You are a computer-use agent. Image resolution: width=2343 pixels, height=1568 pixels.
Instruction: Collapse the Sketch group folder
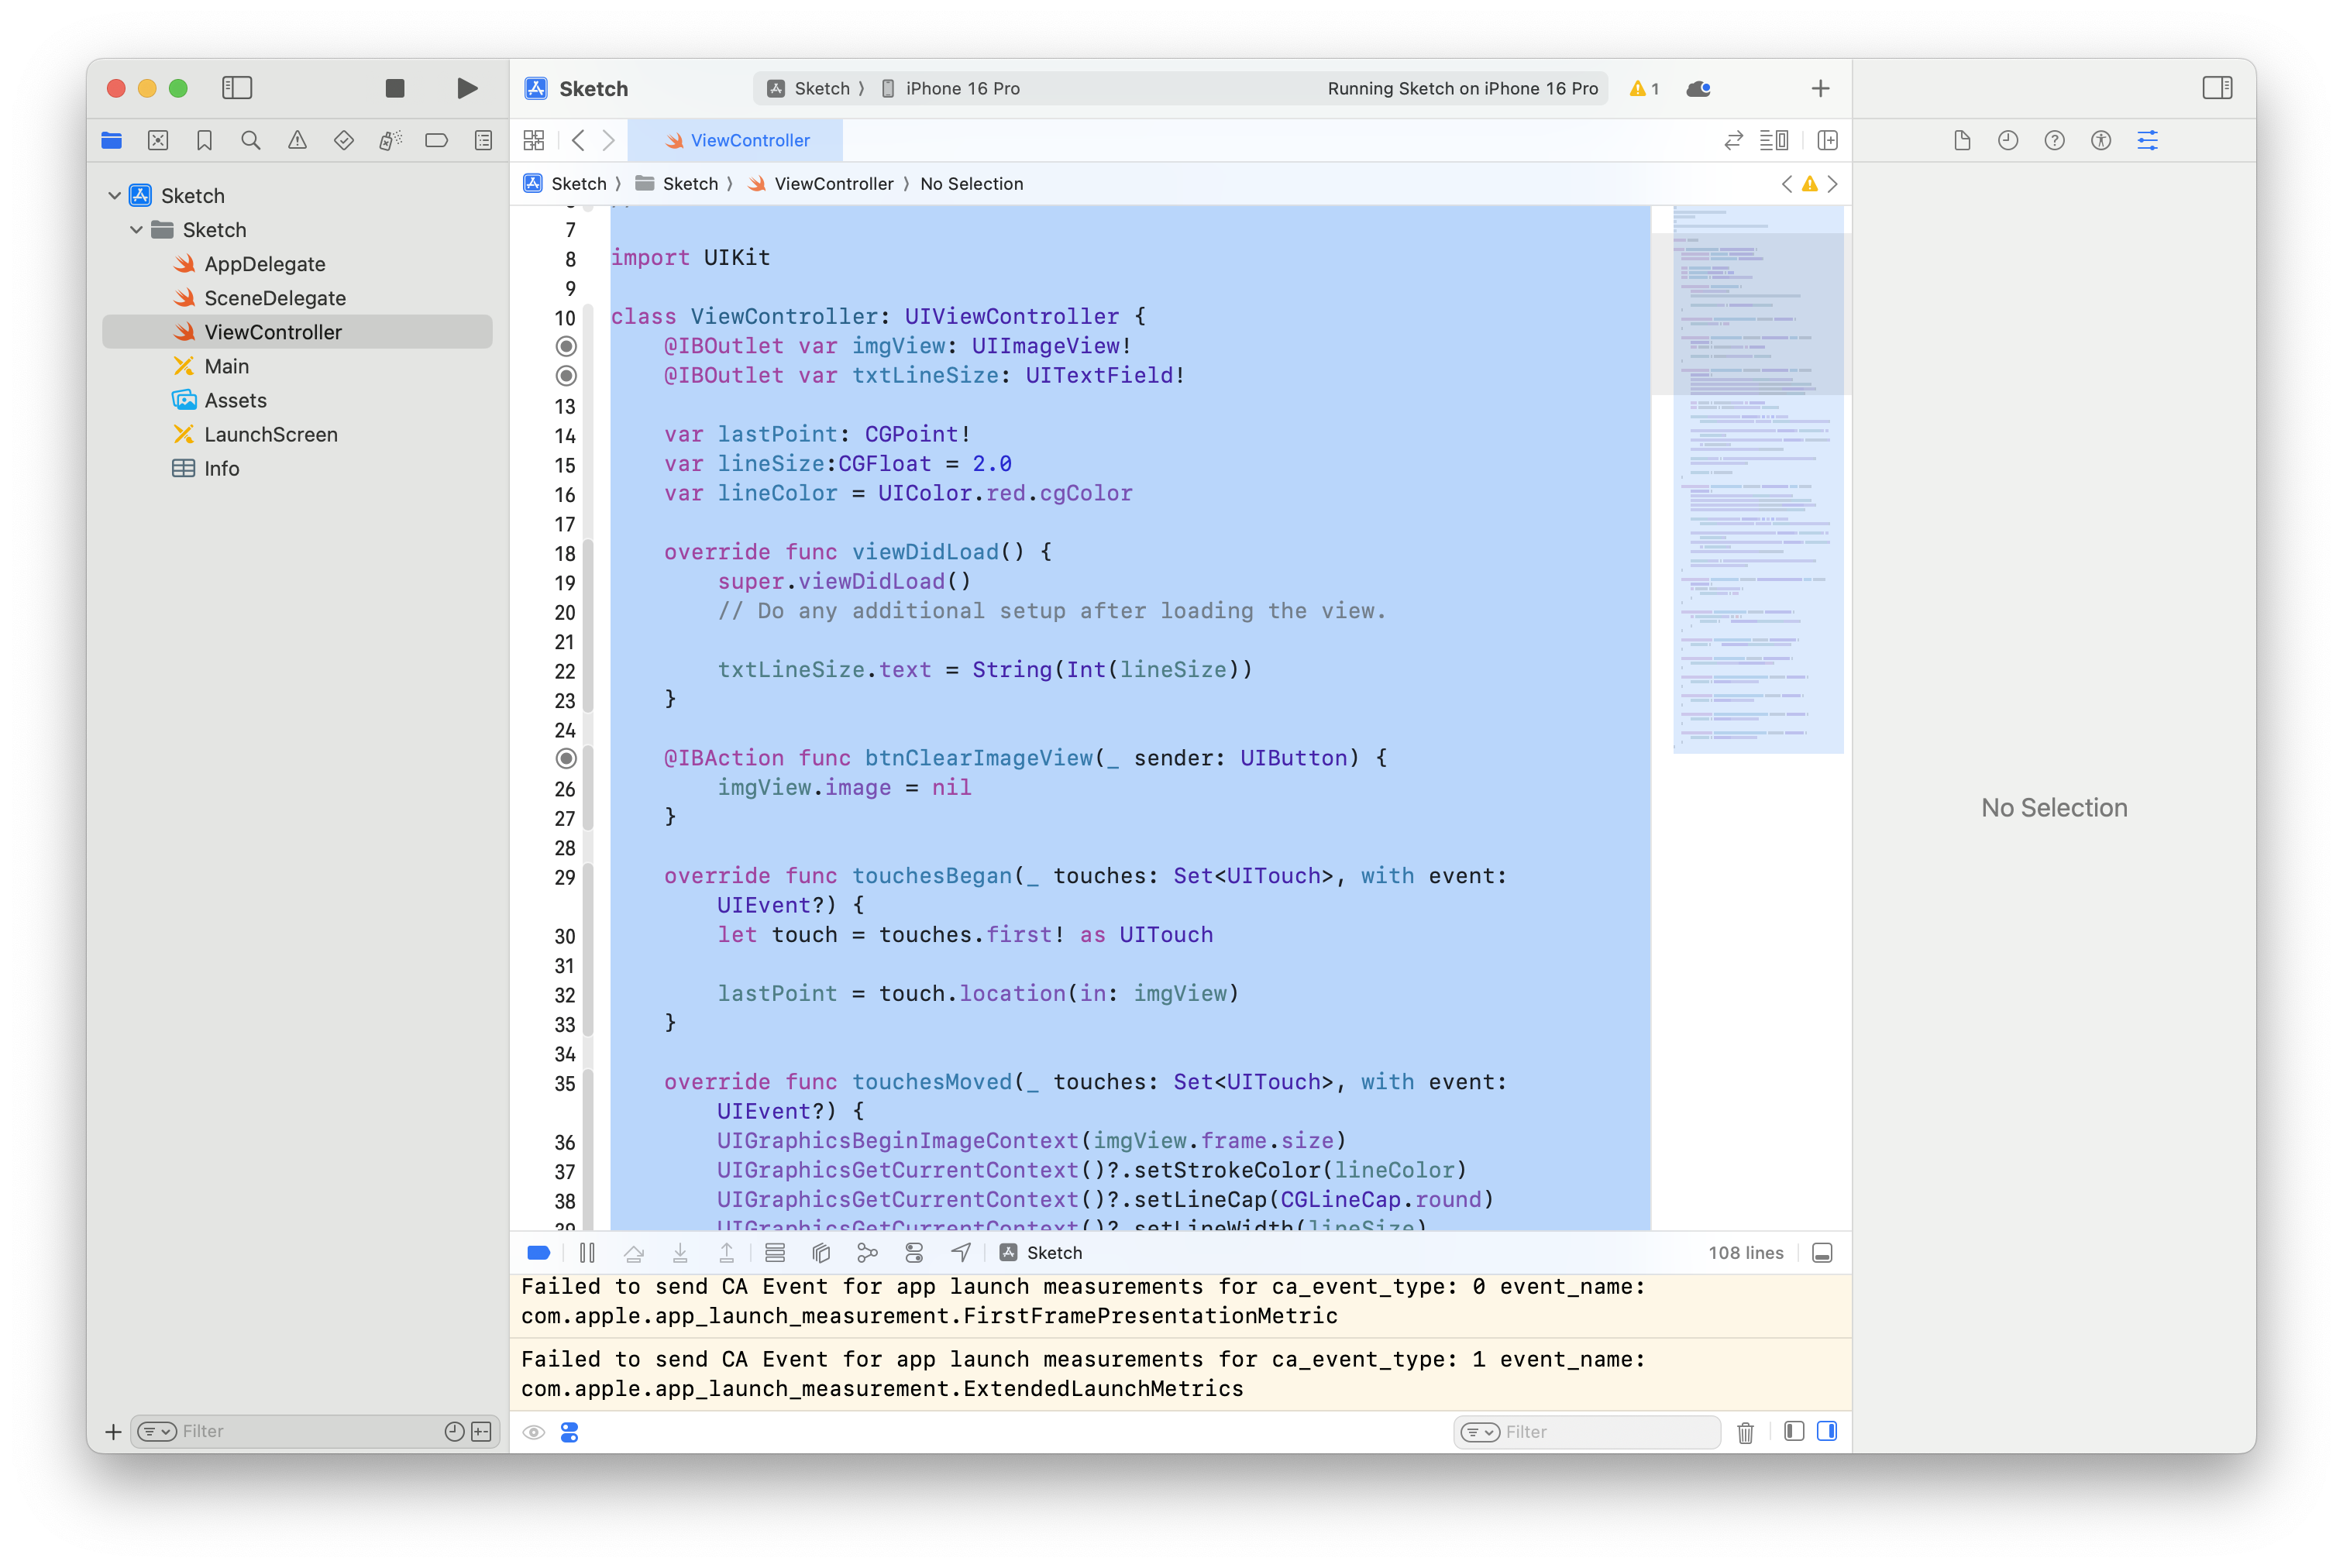(x=136, y=230)
